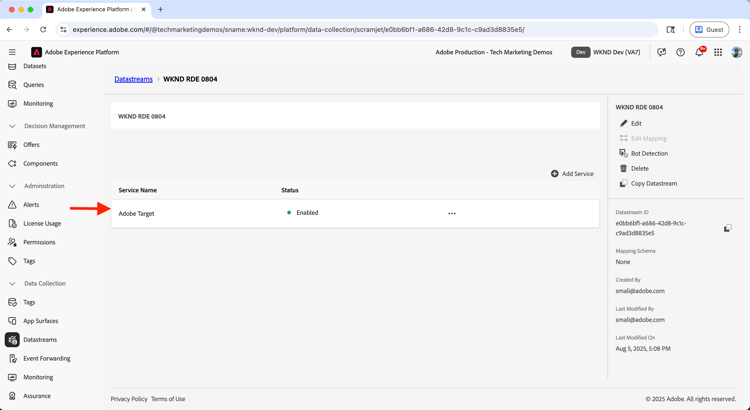
Task: Click the Status column header
Action: (x=290, y=190)
